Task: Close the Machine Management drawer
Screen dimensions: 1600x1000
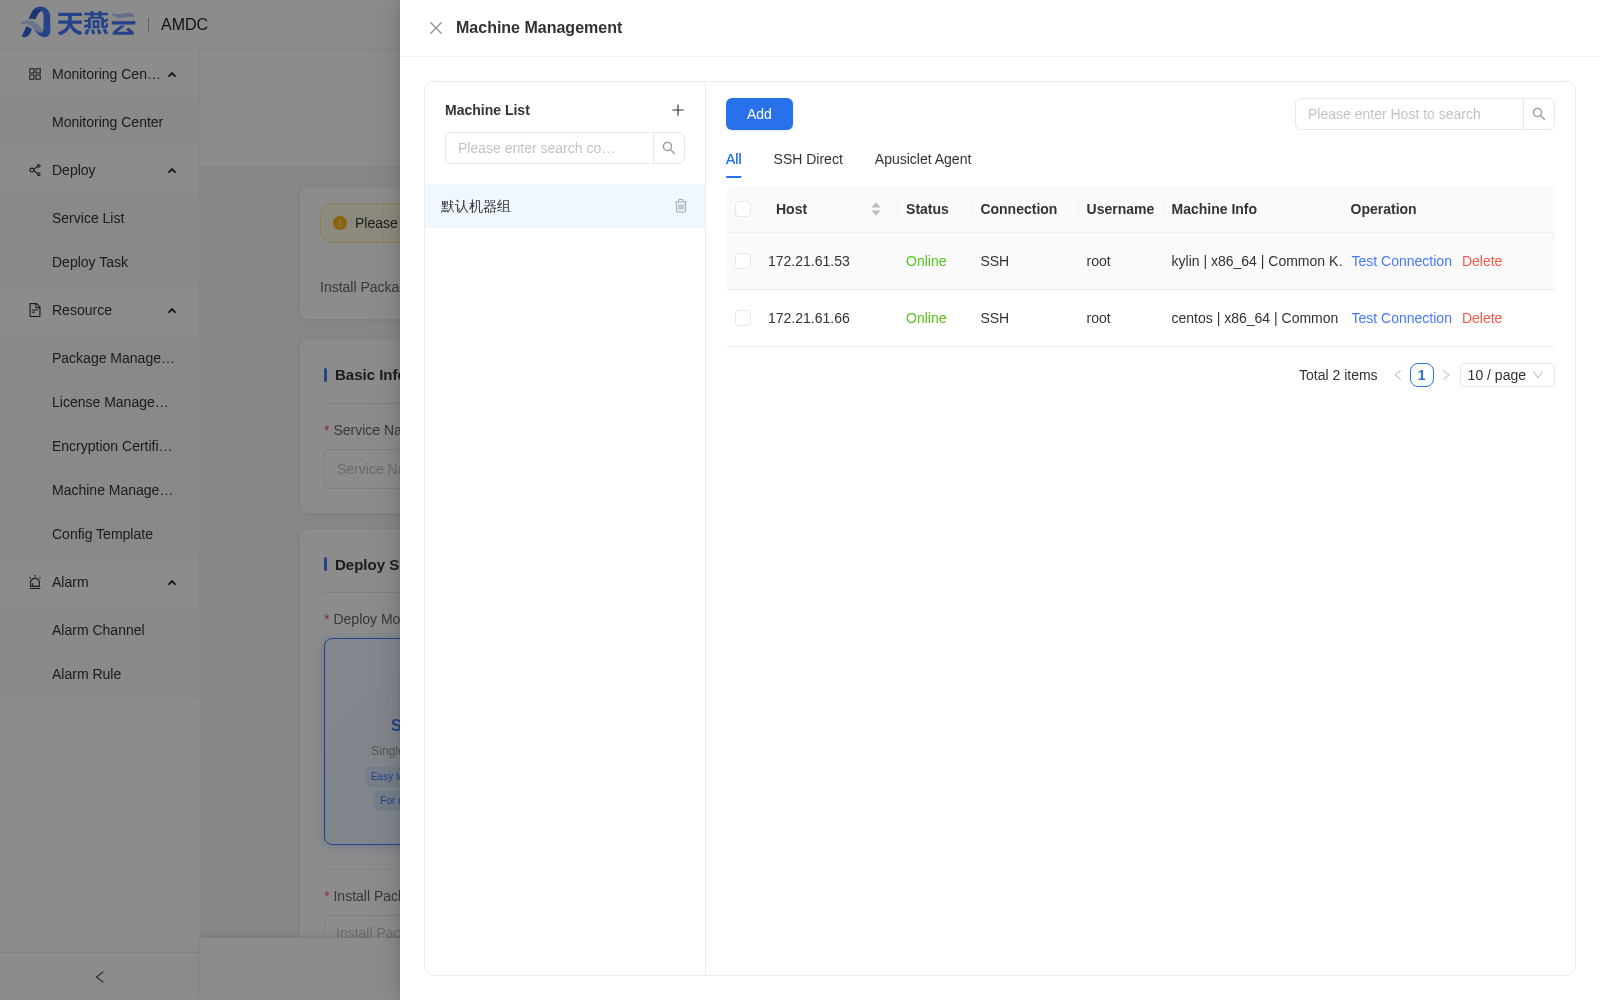Action: [436, 28]
